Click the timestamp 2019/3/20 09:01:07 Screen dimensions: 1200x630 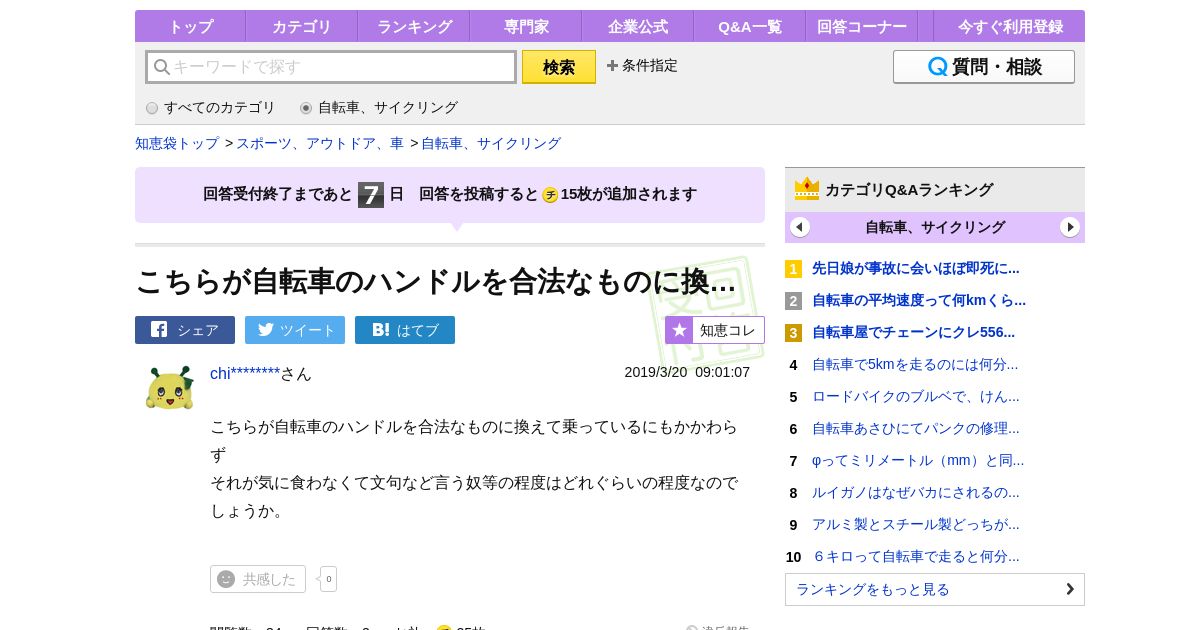pyautogui.click(x=687, y=372)
